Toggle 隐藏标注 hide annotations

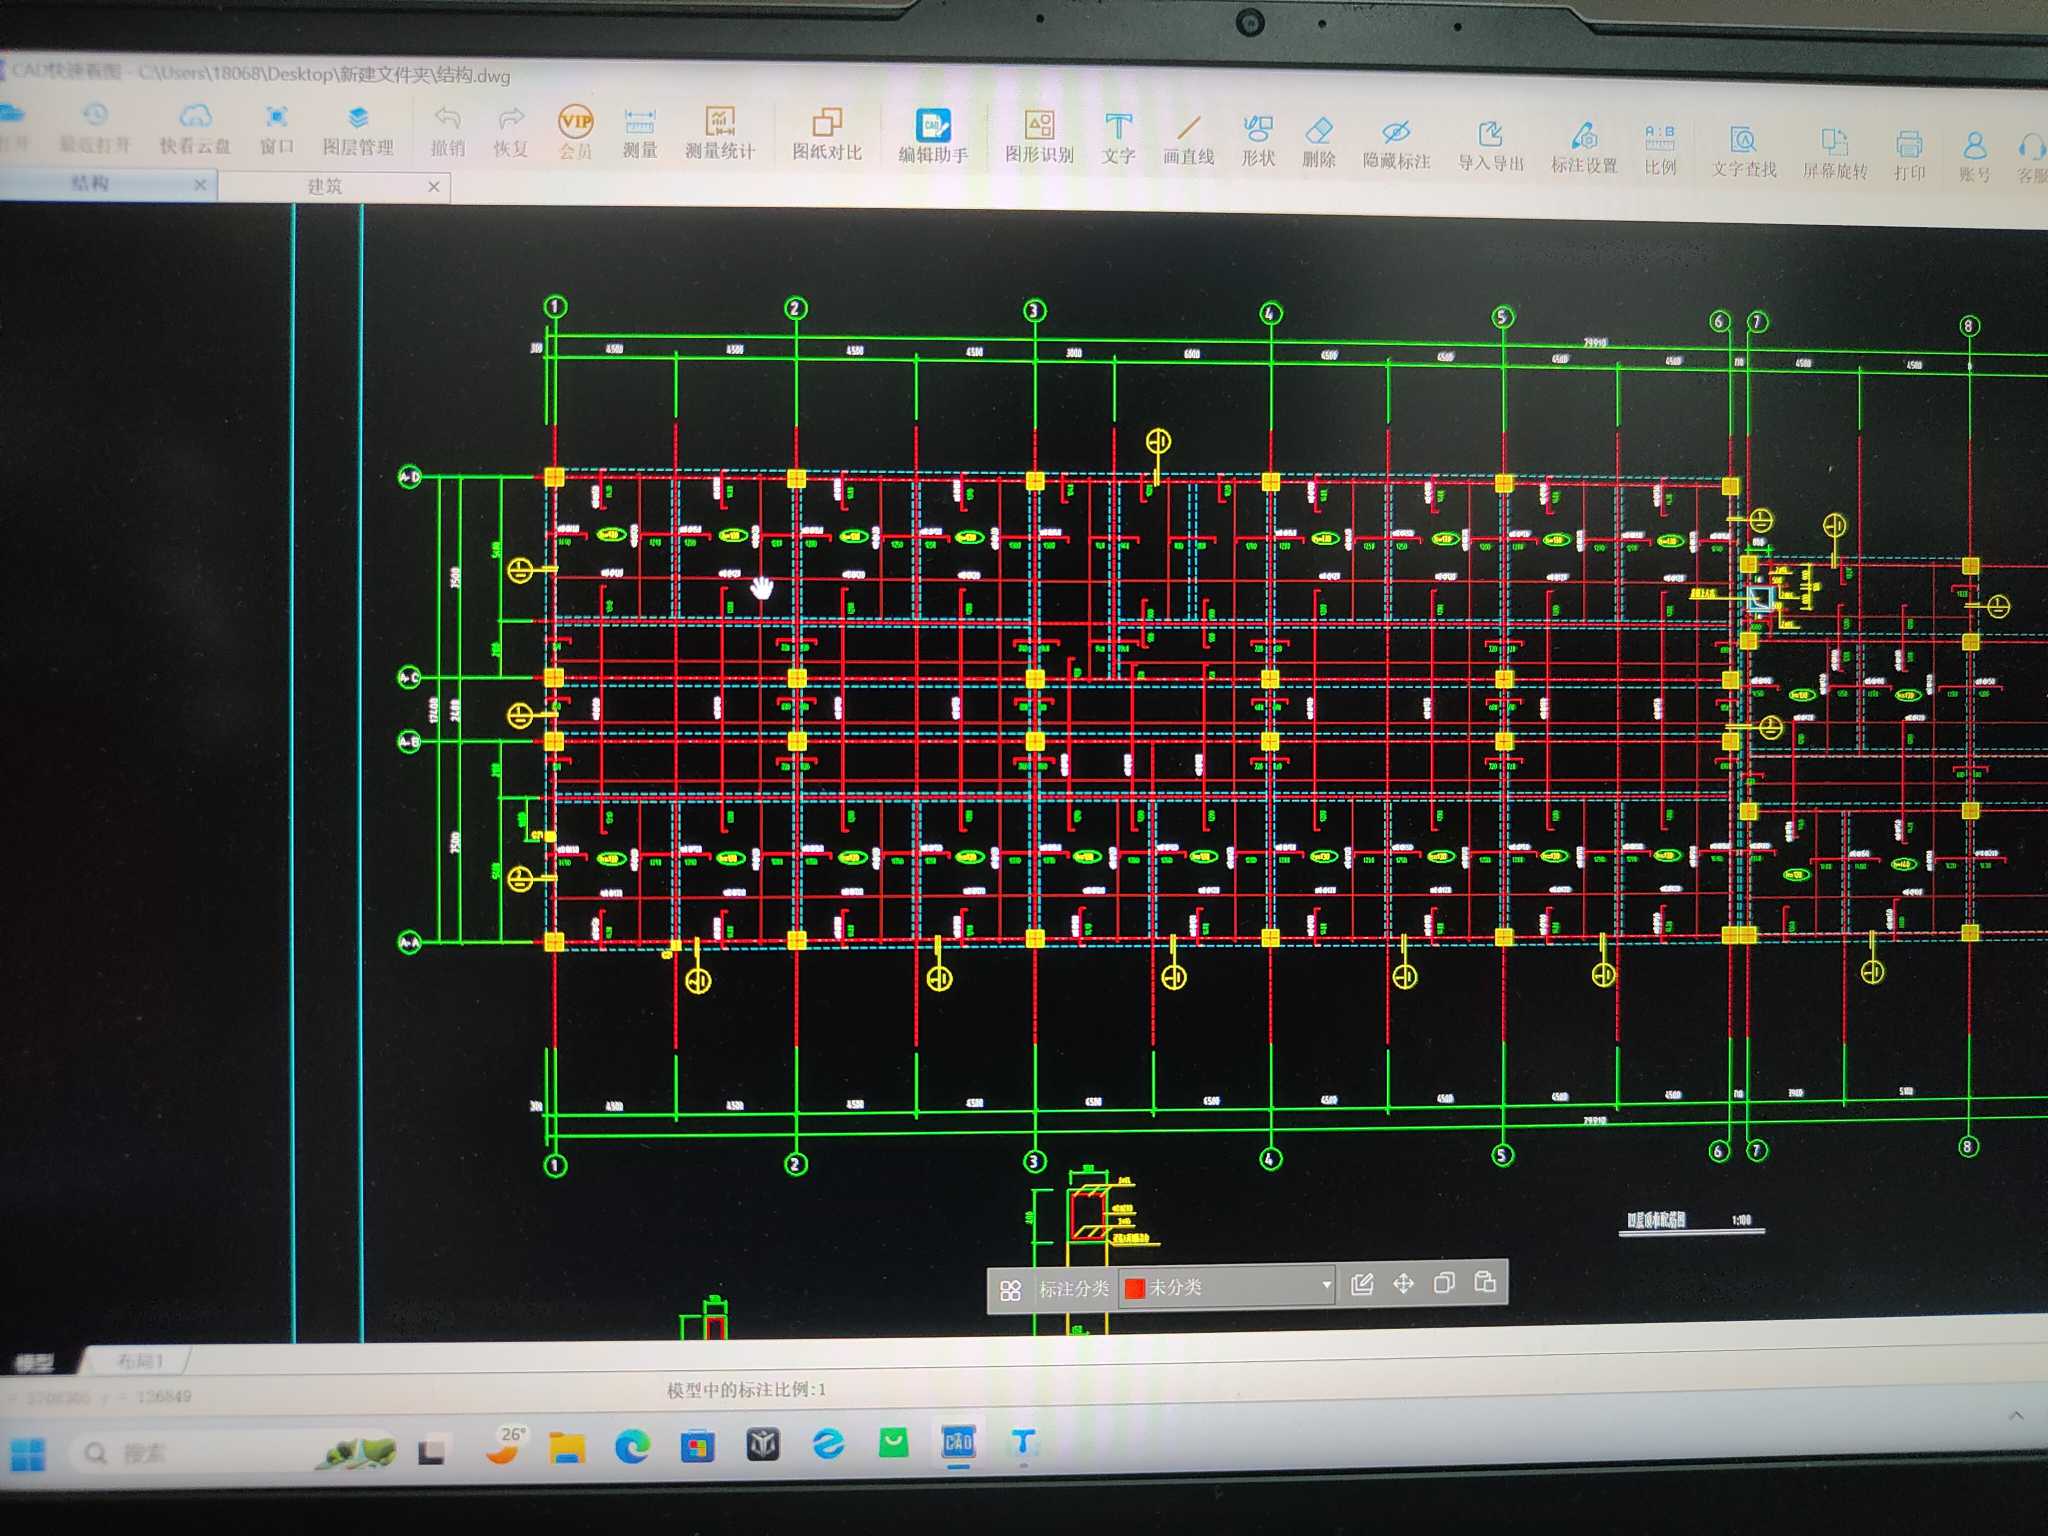pos(1396,144)
